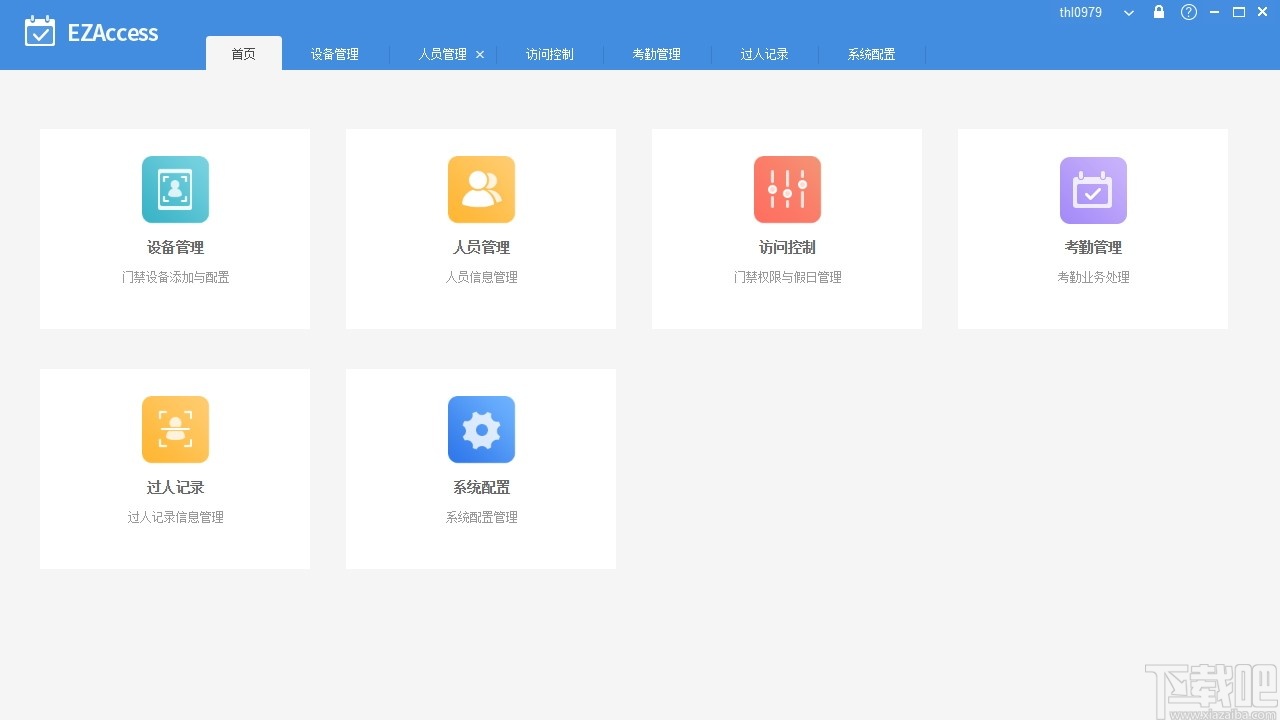Select the 人员管理 people icon
This screenshot has width=1280, height=720.
pos(481,189)
